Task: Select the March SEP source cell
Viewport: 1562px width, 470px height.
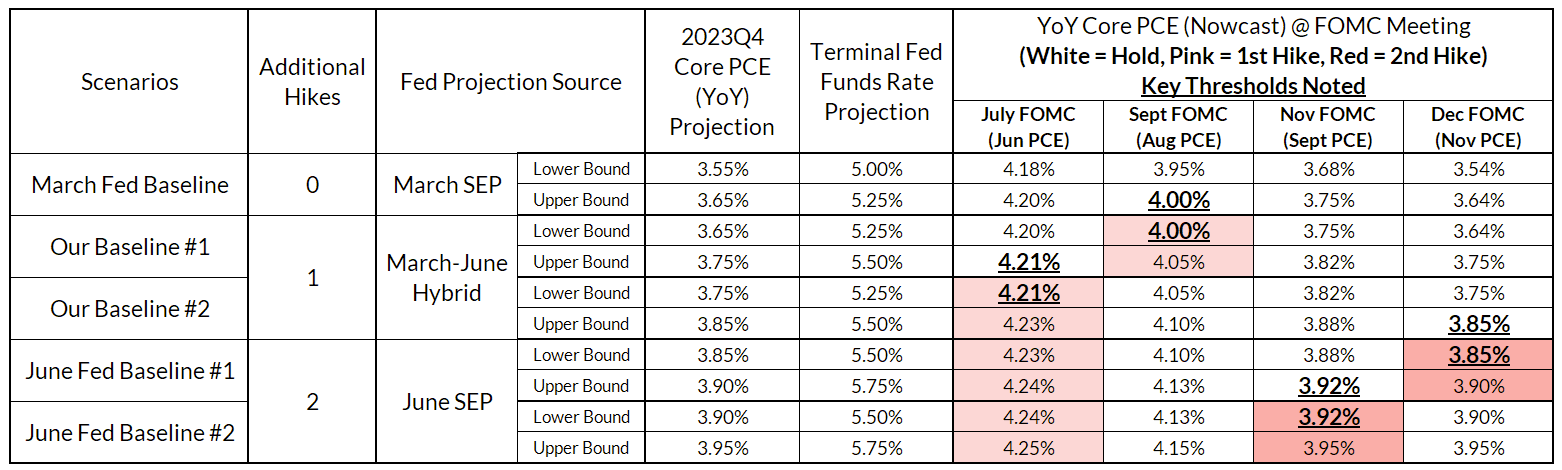Action: click(447, 185)
